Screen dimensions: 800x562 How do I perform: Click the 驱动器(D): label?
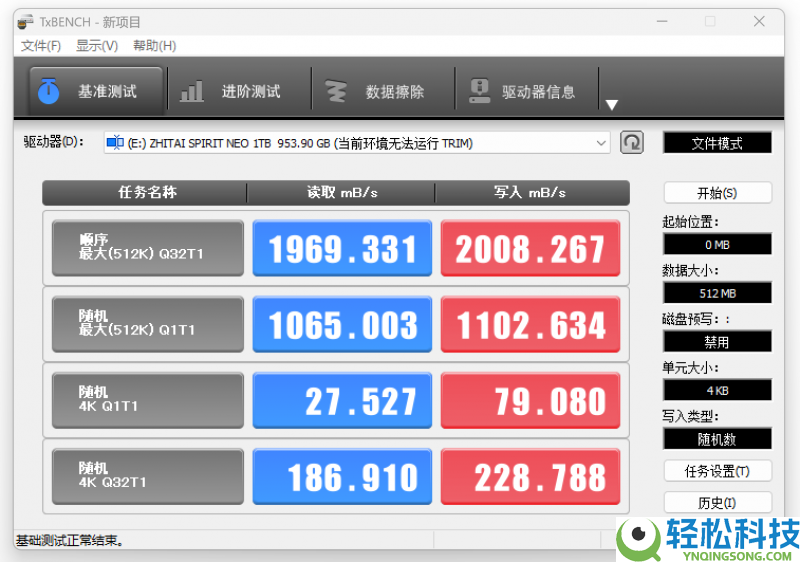pyautogui.click(x=54, y=142)
